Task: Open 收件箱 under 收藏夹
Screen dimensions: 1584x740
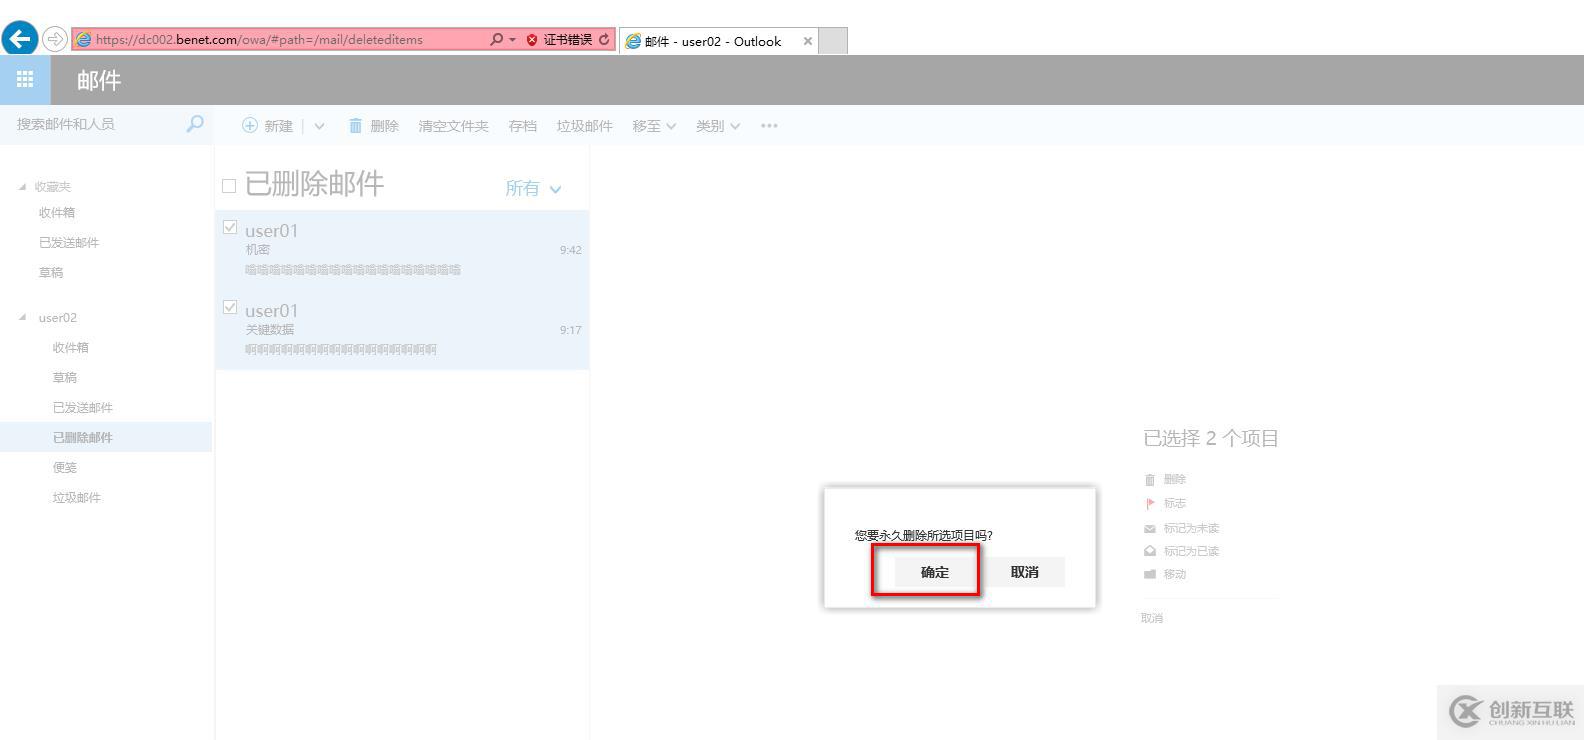Action: 57,212
